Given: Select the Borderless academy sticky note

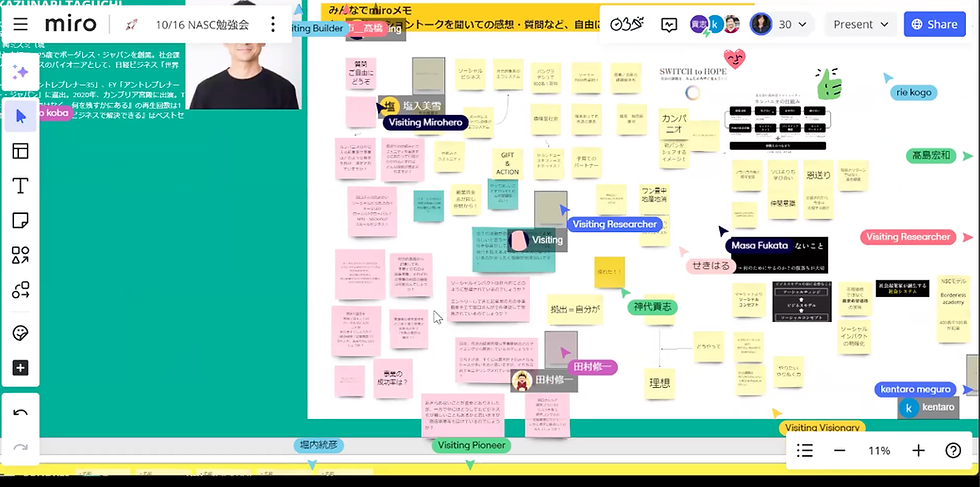Looking at the screenshot, I should coord(953,309).
